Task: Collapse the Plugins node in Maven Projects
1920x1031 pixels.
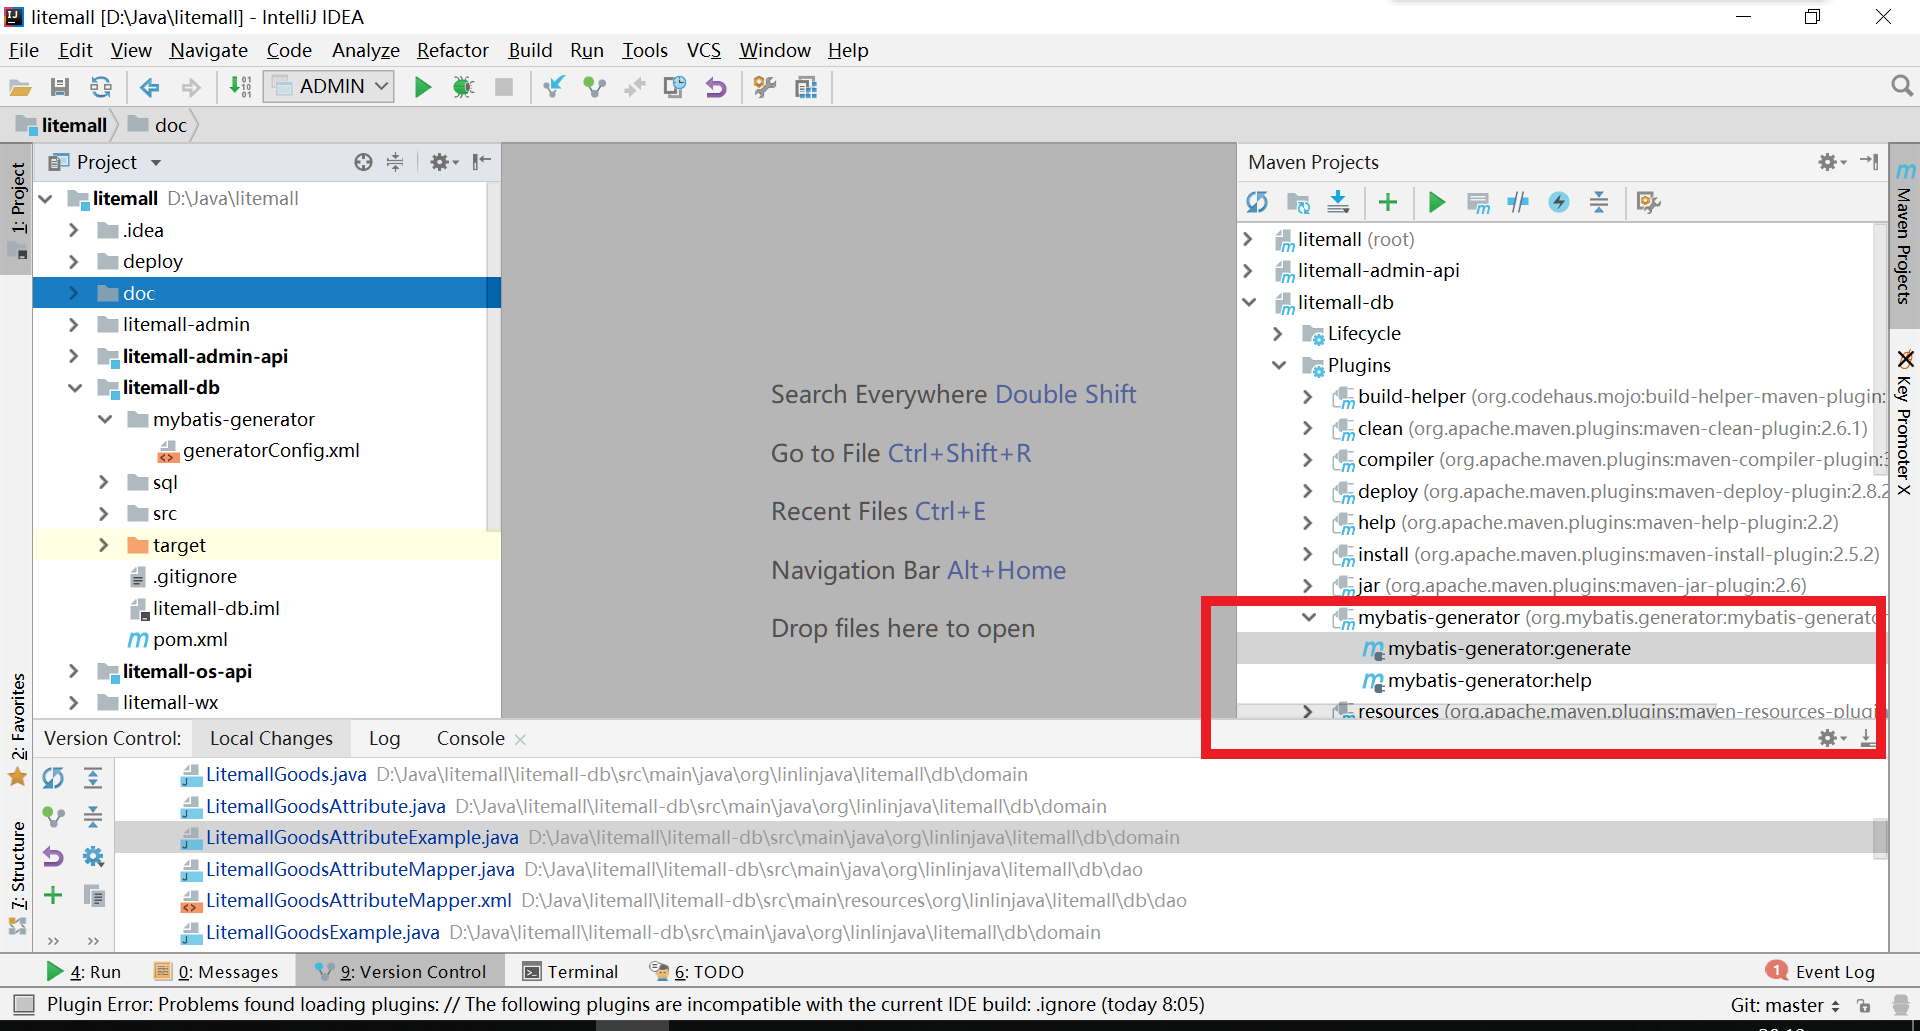Action: tap(1279, 365)
